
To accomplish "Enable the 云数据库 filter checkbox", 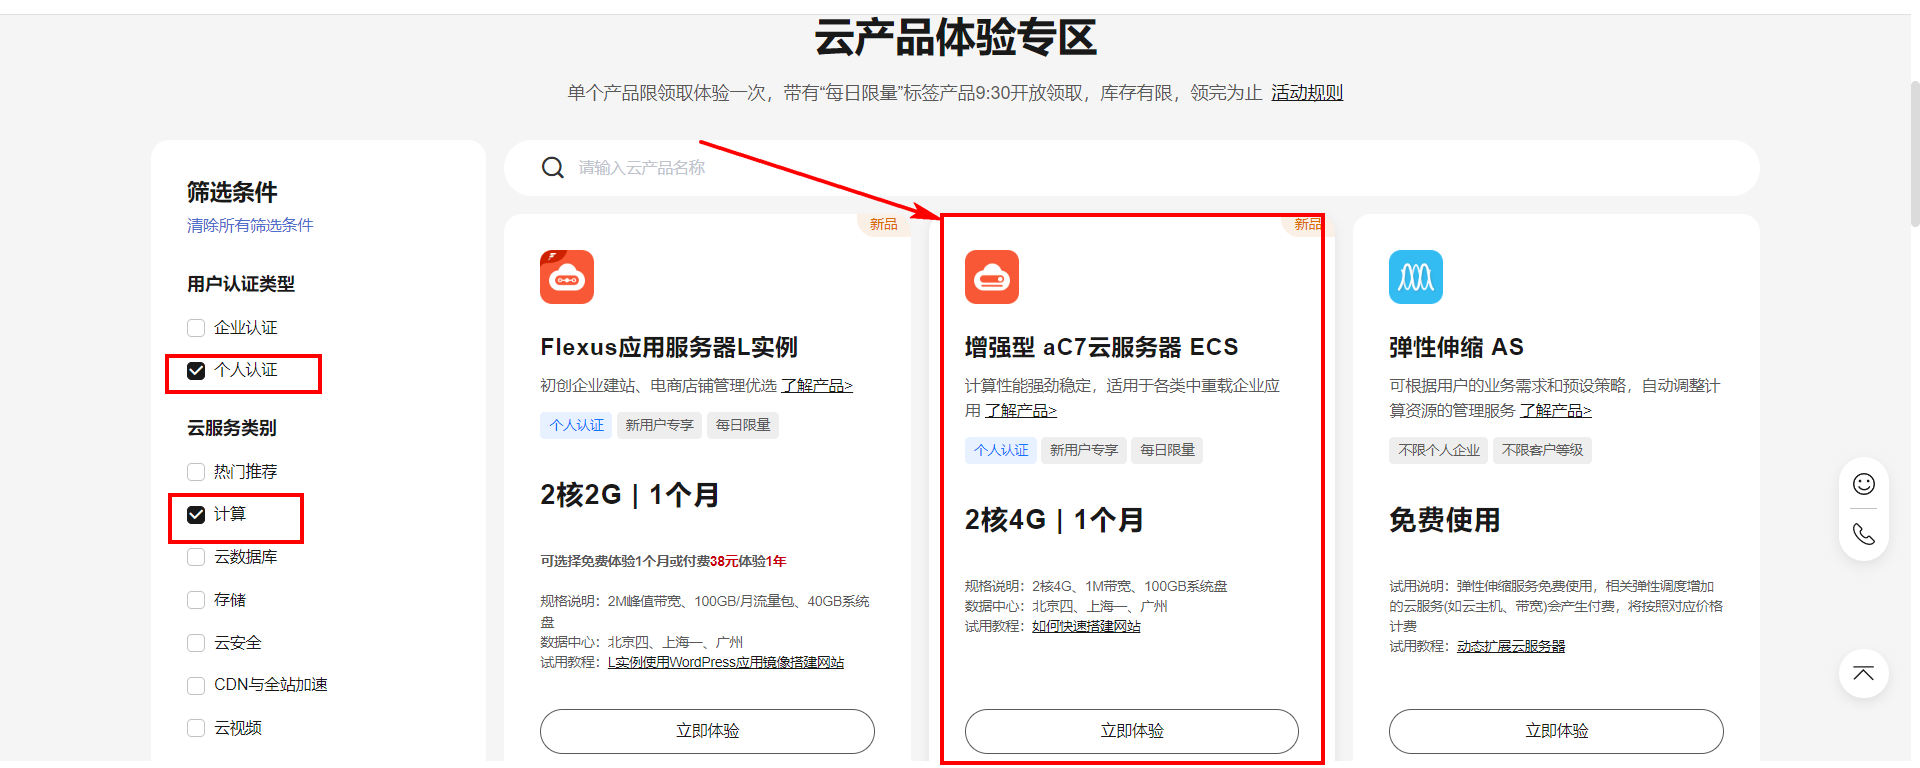I will click(x=196, y=557).
